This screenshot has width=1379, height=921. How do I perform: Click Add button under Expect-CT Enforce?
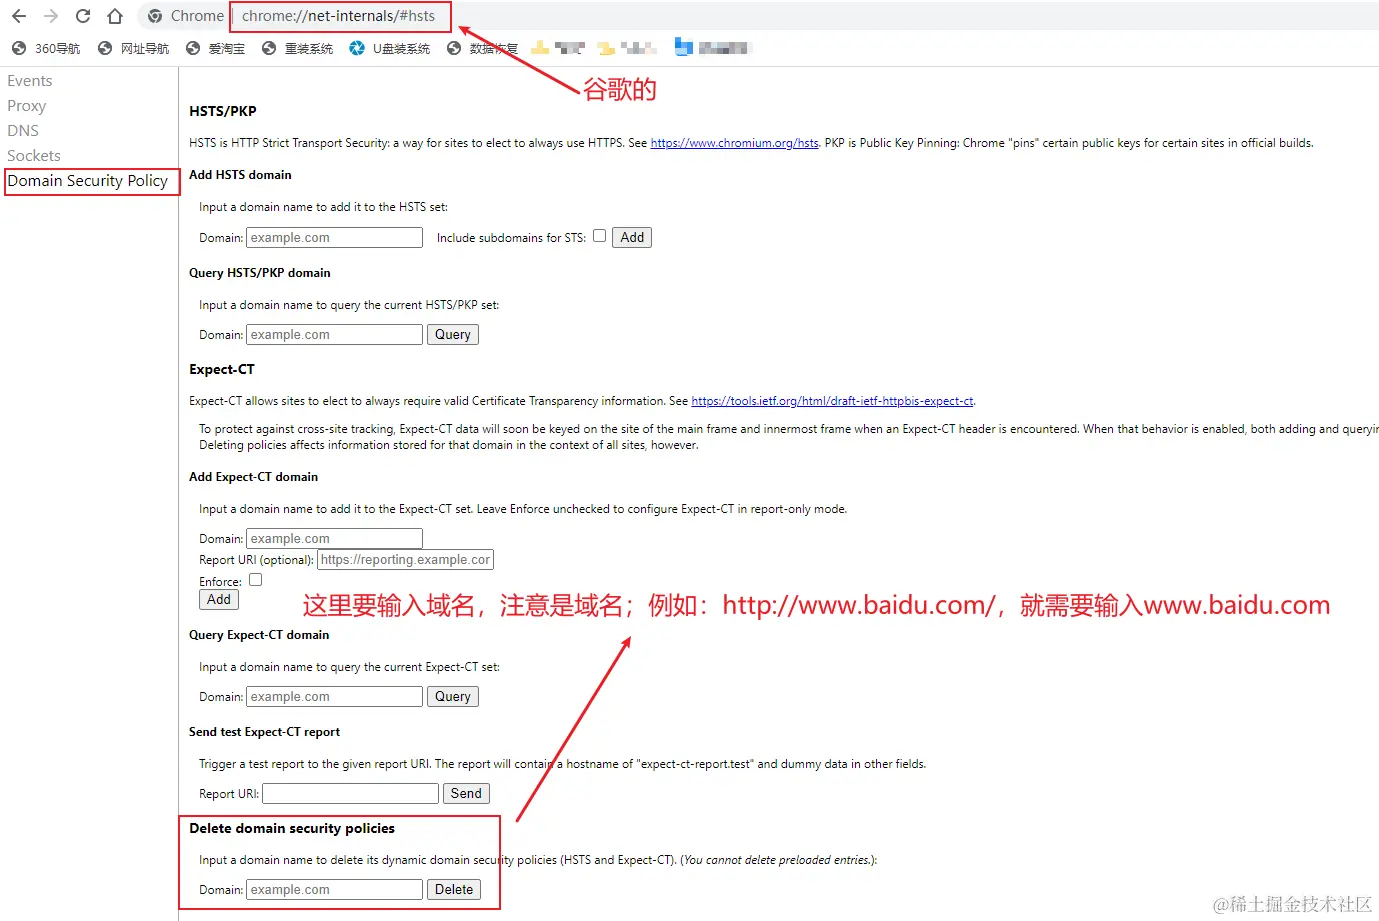(x=219, y=600)
